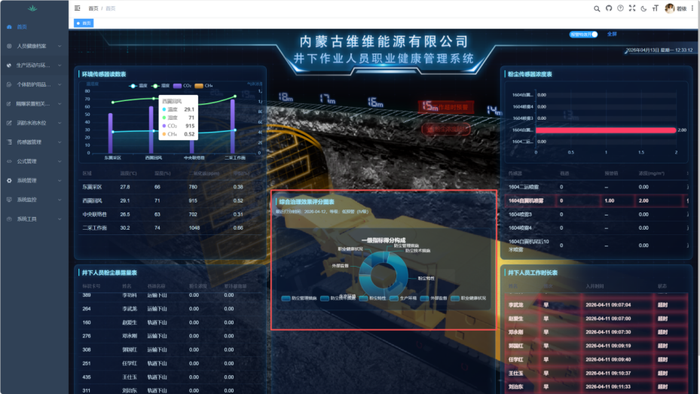700x394 pixels.
Task: Toggle the 外部监督 legend item under the donut
Action: tap(433, 298)
